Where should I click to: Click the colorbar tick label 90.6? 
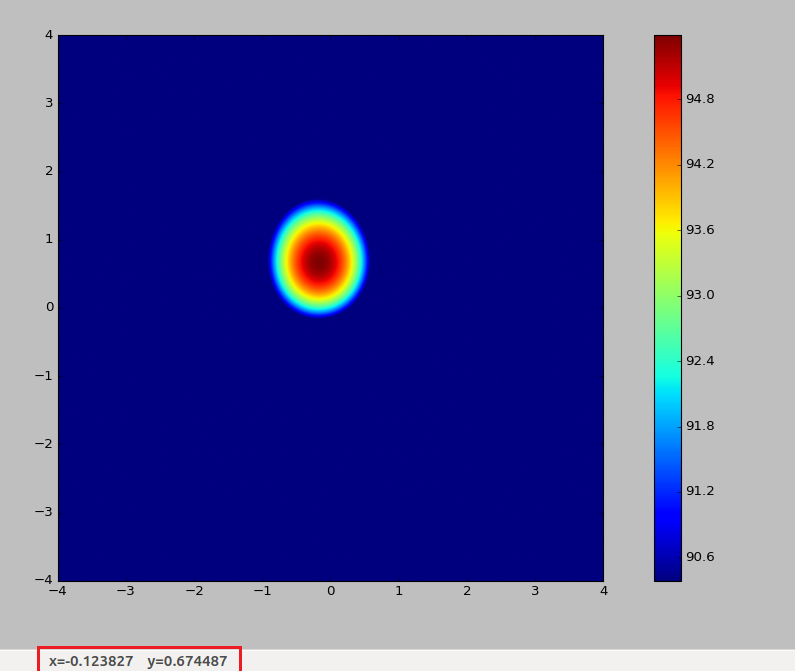pos(700,557)
